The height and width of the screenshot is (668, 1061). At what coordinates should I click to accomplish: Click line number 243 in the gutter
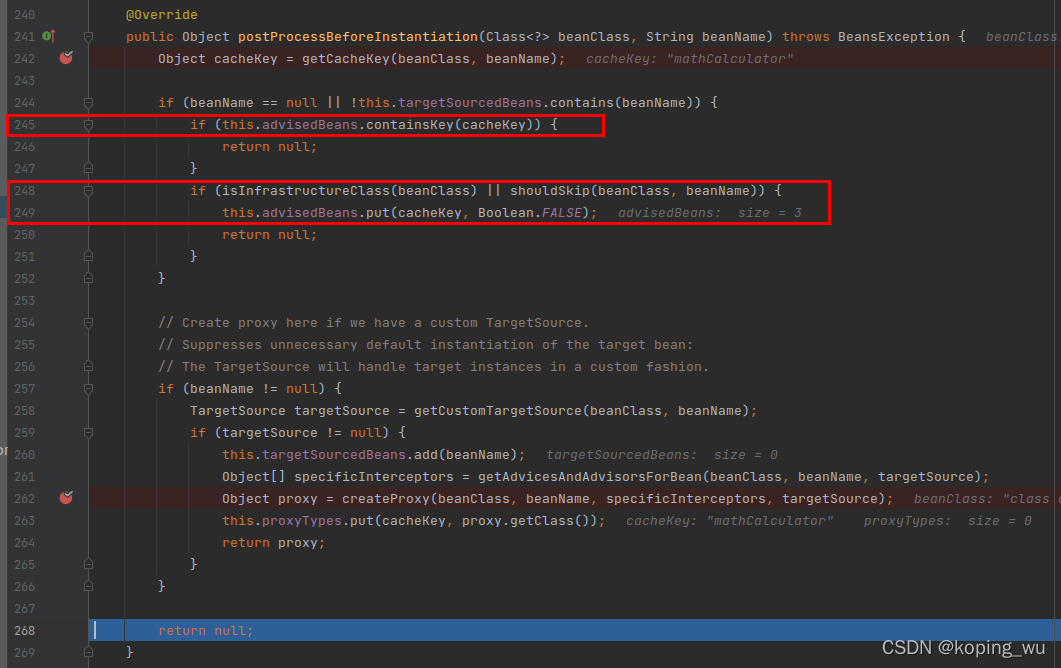coord(24,81)
